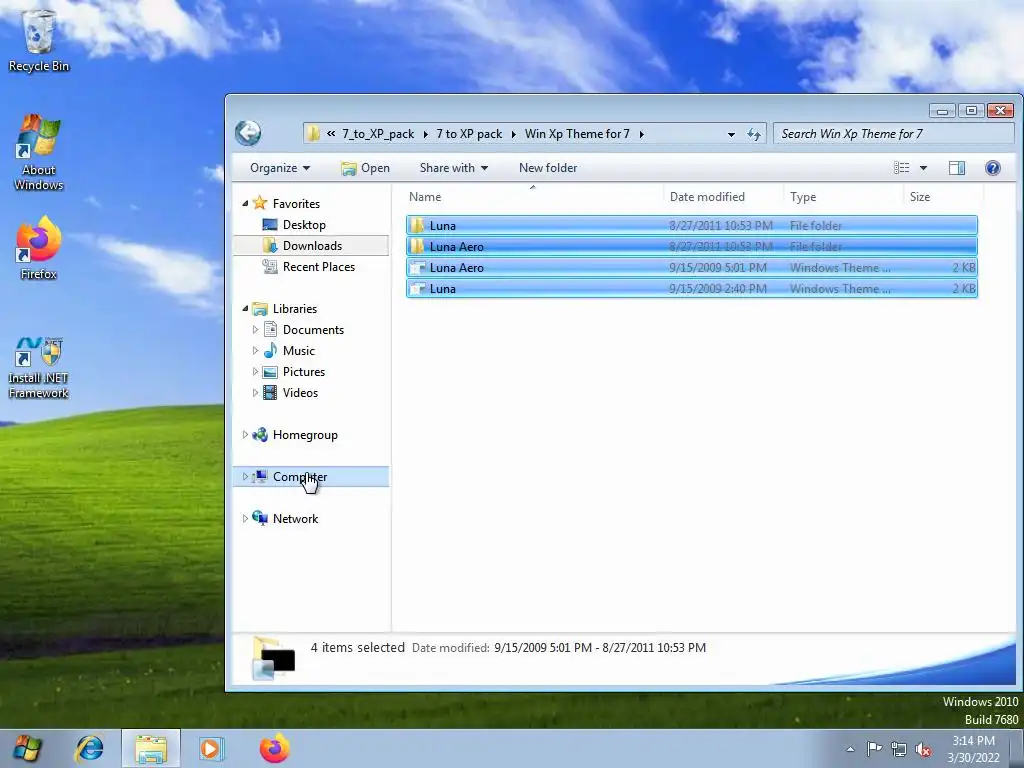
Task: Select Downloads in Favorites
Action: pos(311,246)
